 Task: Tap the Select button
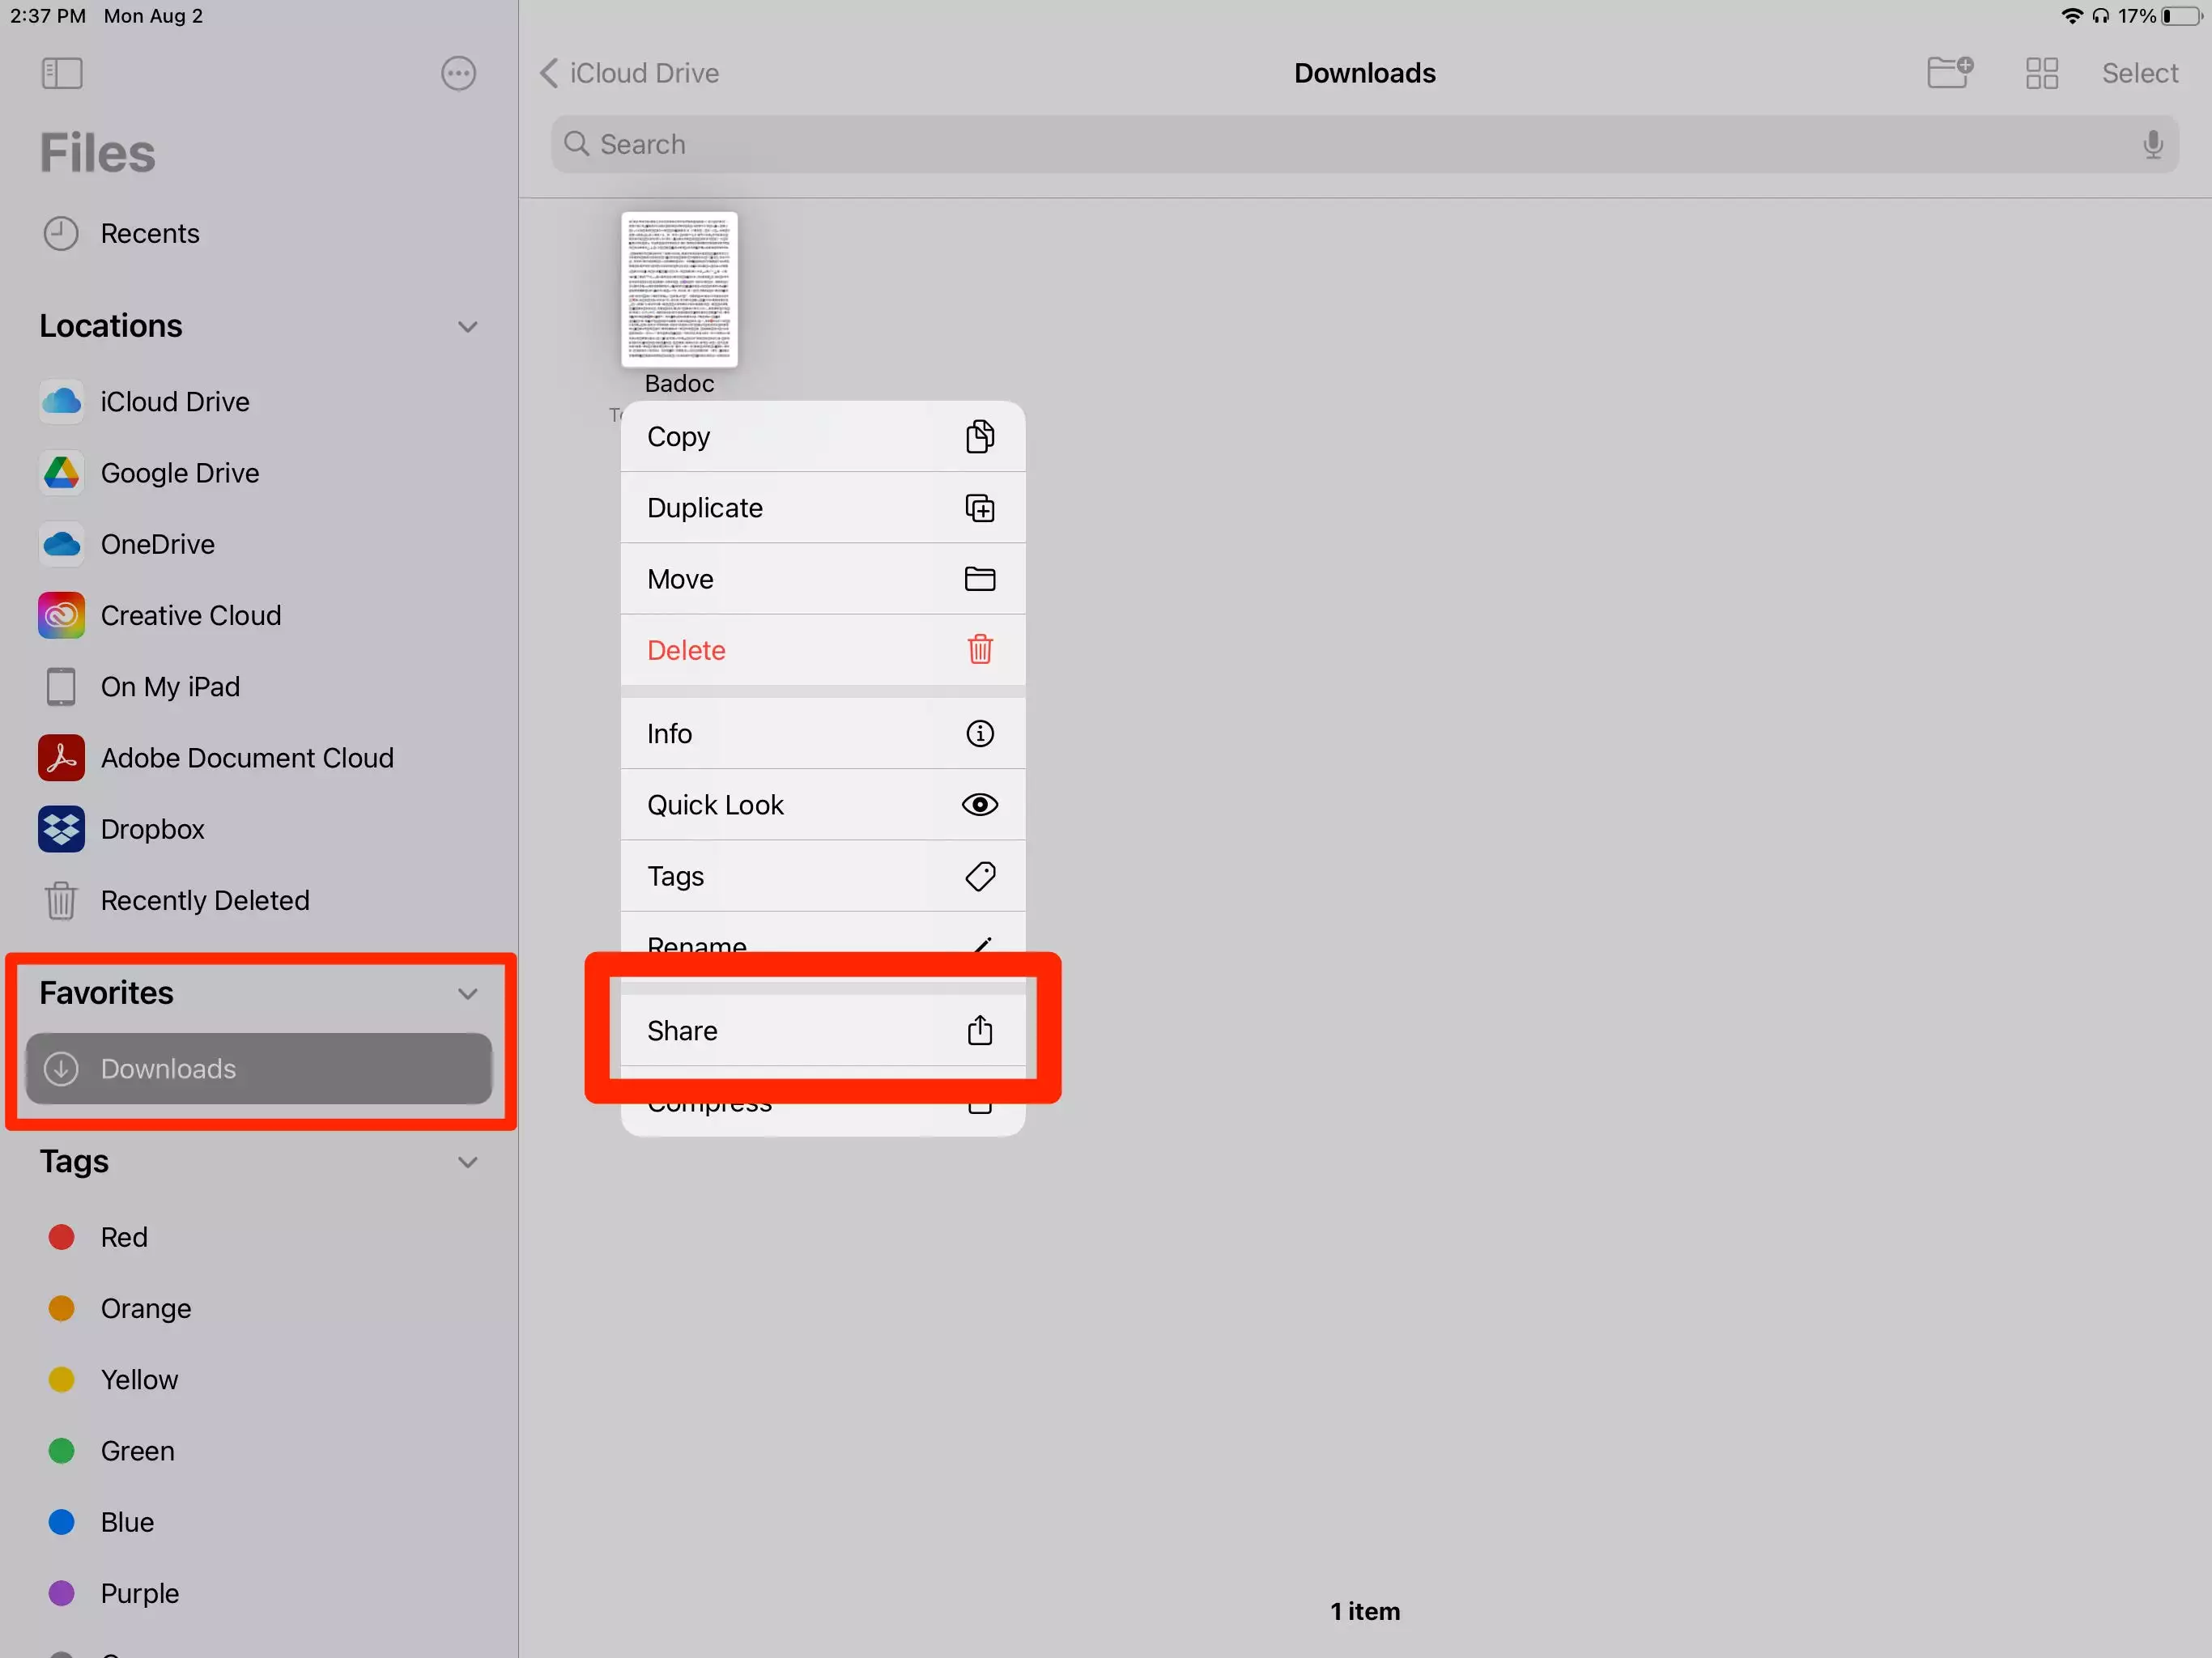pyautogui.click(x=2139, y=73)
